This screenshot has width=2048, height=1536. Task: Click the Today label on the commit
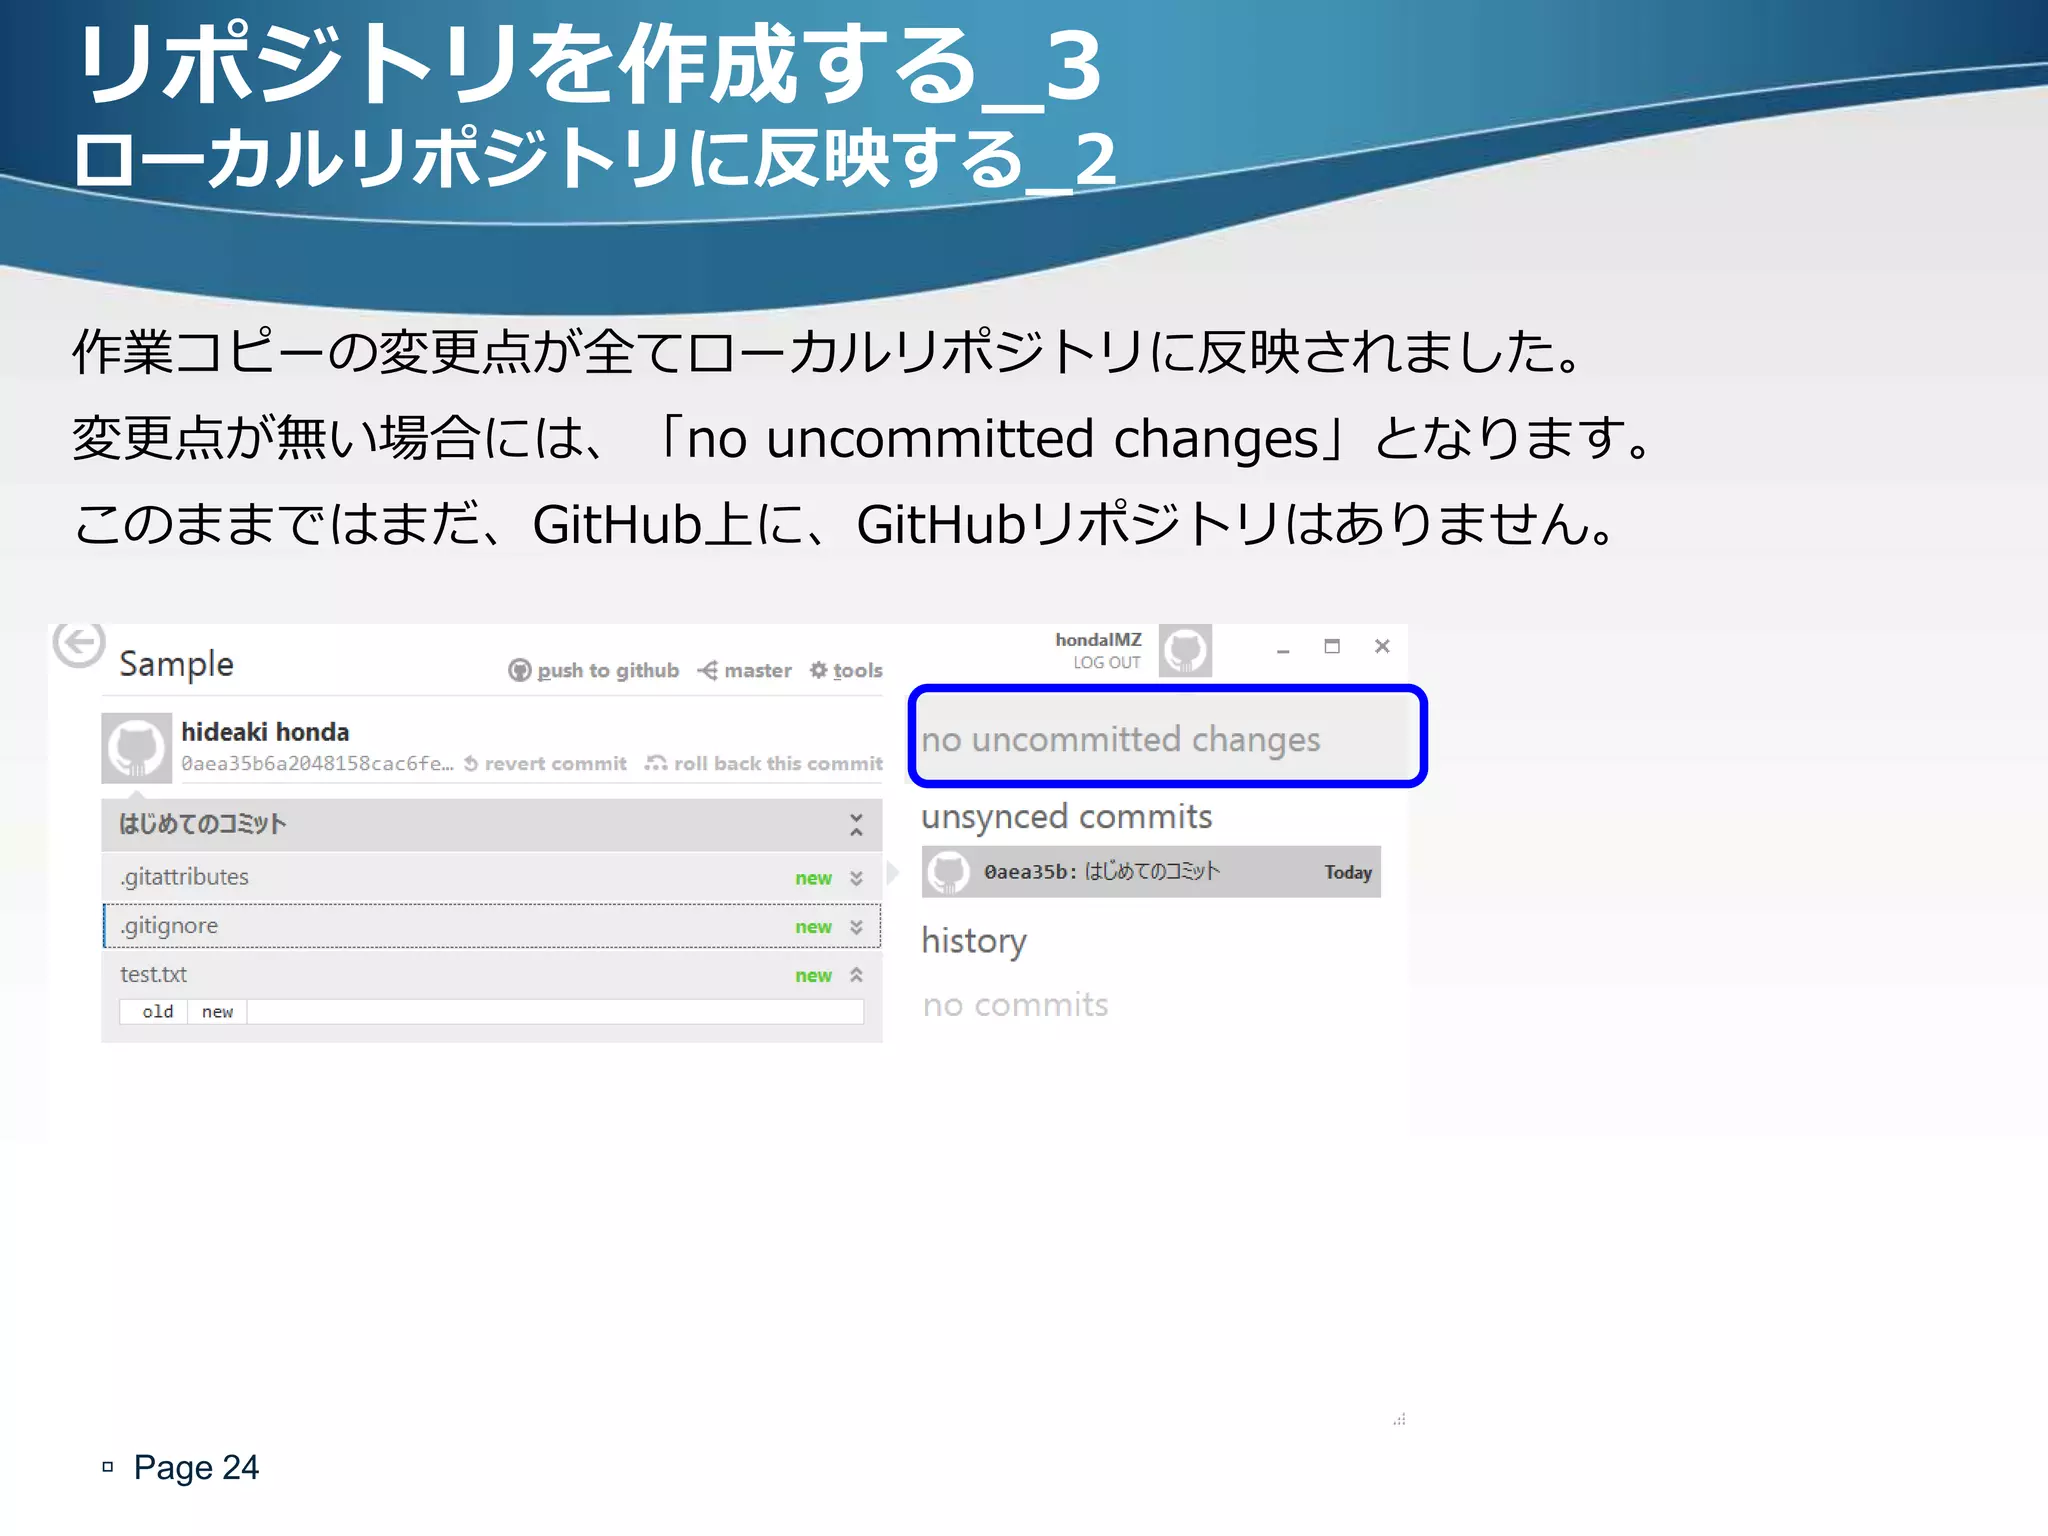click(1348, 872)
